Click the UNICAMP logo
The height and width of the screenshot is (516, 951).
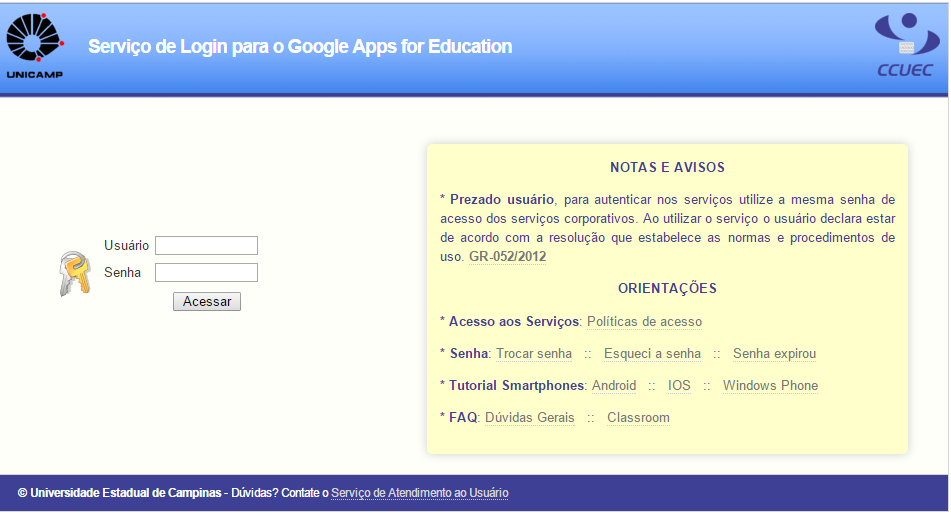tap(35, 46)
